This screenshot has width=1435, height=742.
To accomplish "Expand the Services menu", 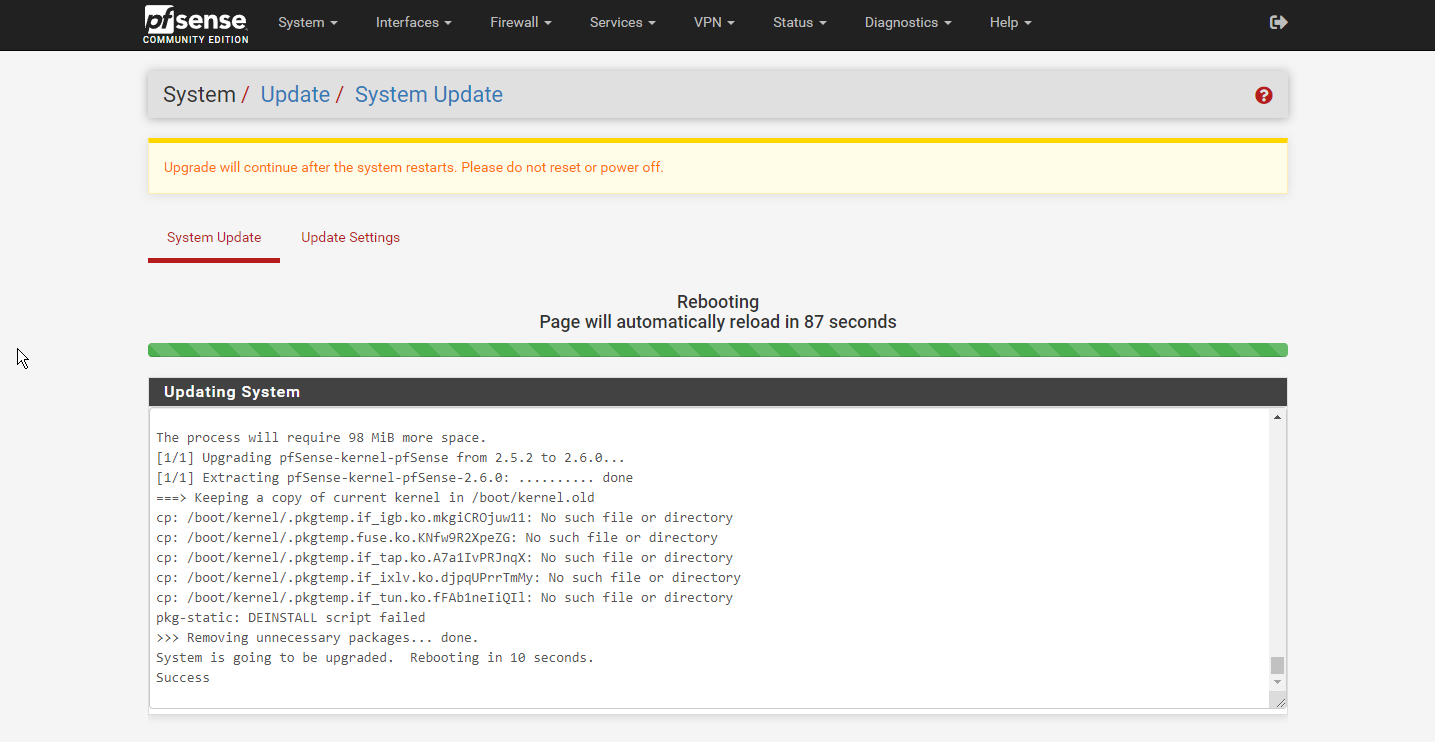I will point(622,22).
